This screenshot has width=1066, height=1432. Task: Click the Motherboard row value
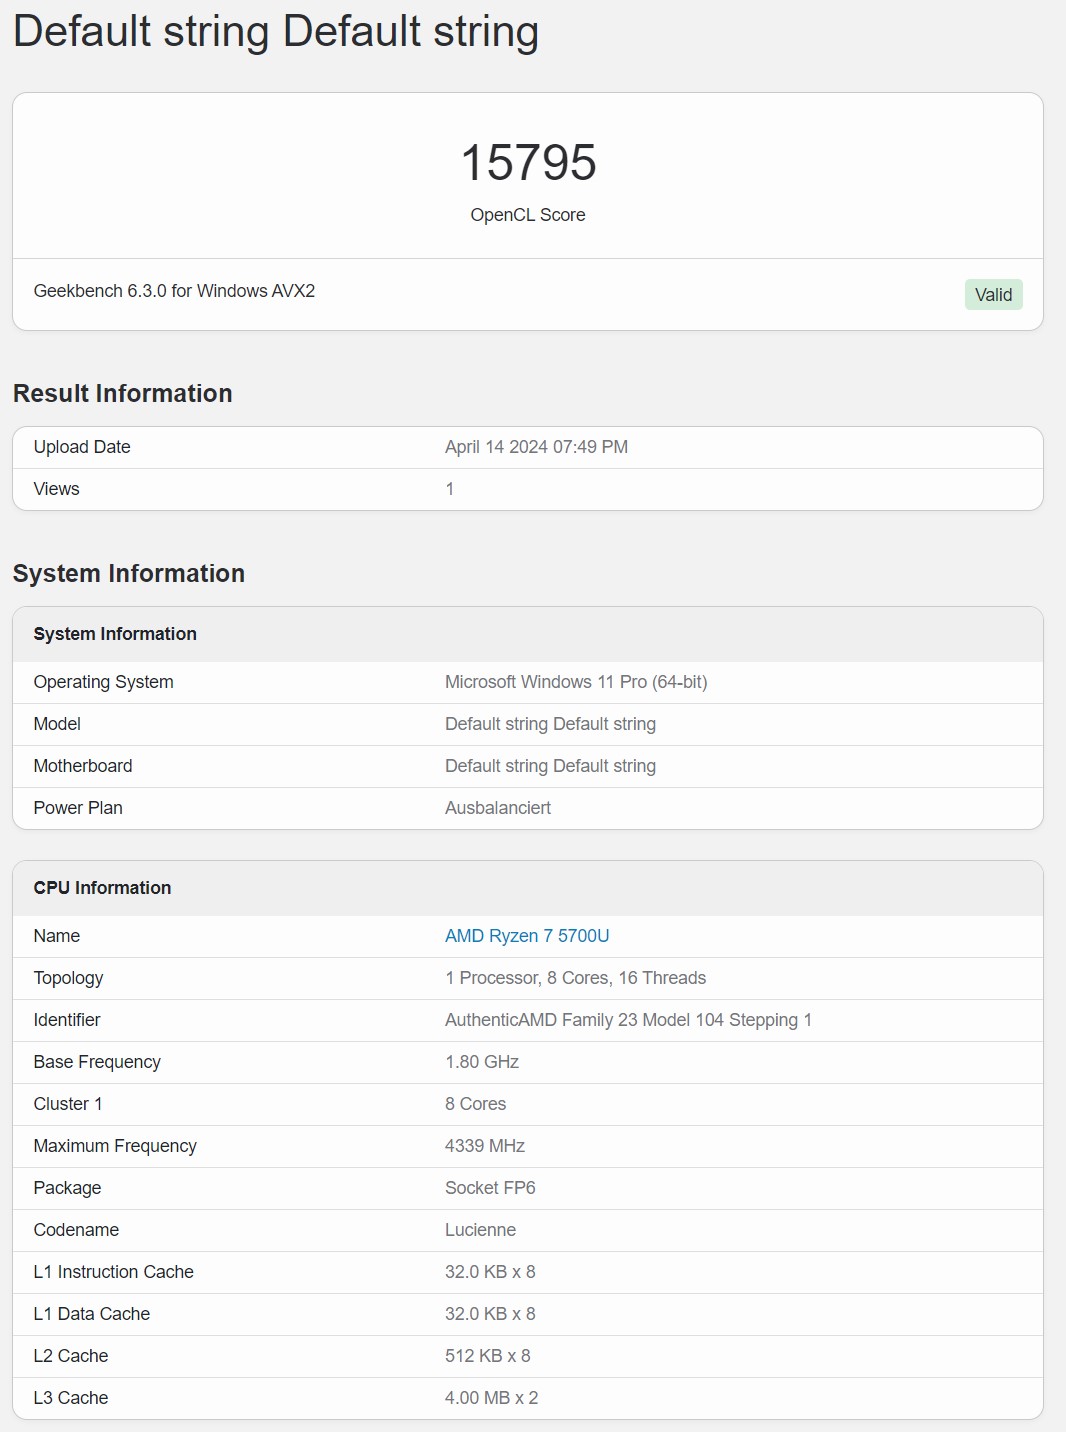pyautogui.click(x=550, y=766)
